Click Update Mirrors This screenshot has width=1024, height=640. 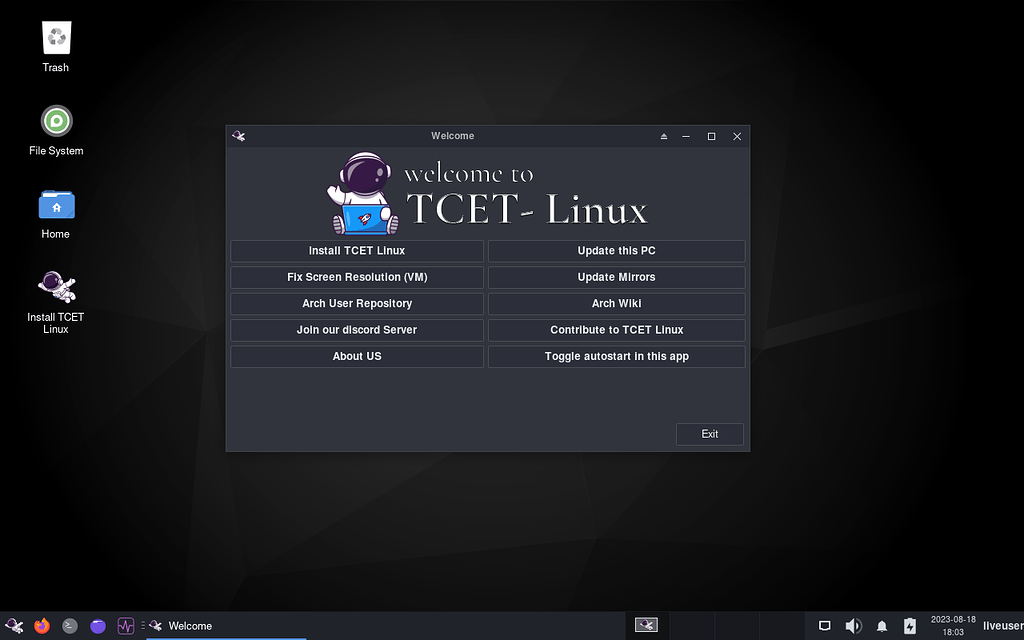[616, 277]
